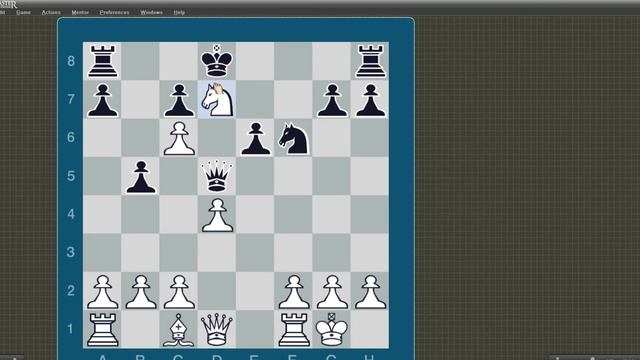Select the white pawn on d4
Viewport: 640px width, 360px height.
tap(217, 215)
